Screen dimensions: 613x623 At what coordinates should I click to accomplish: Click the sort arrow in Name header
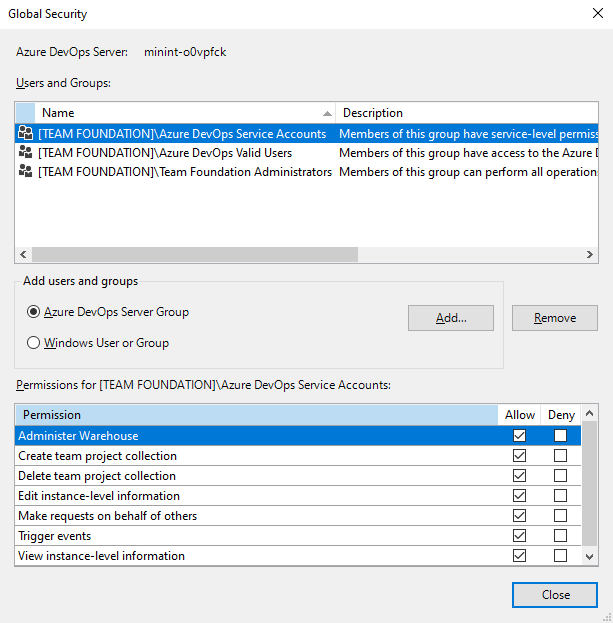coord(327,114)
